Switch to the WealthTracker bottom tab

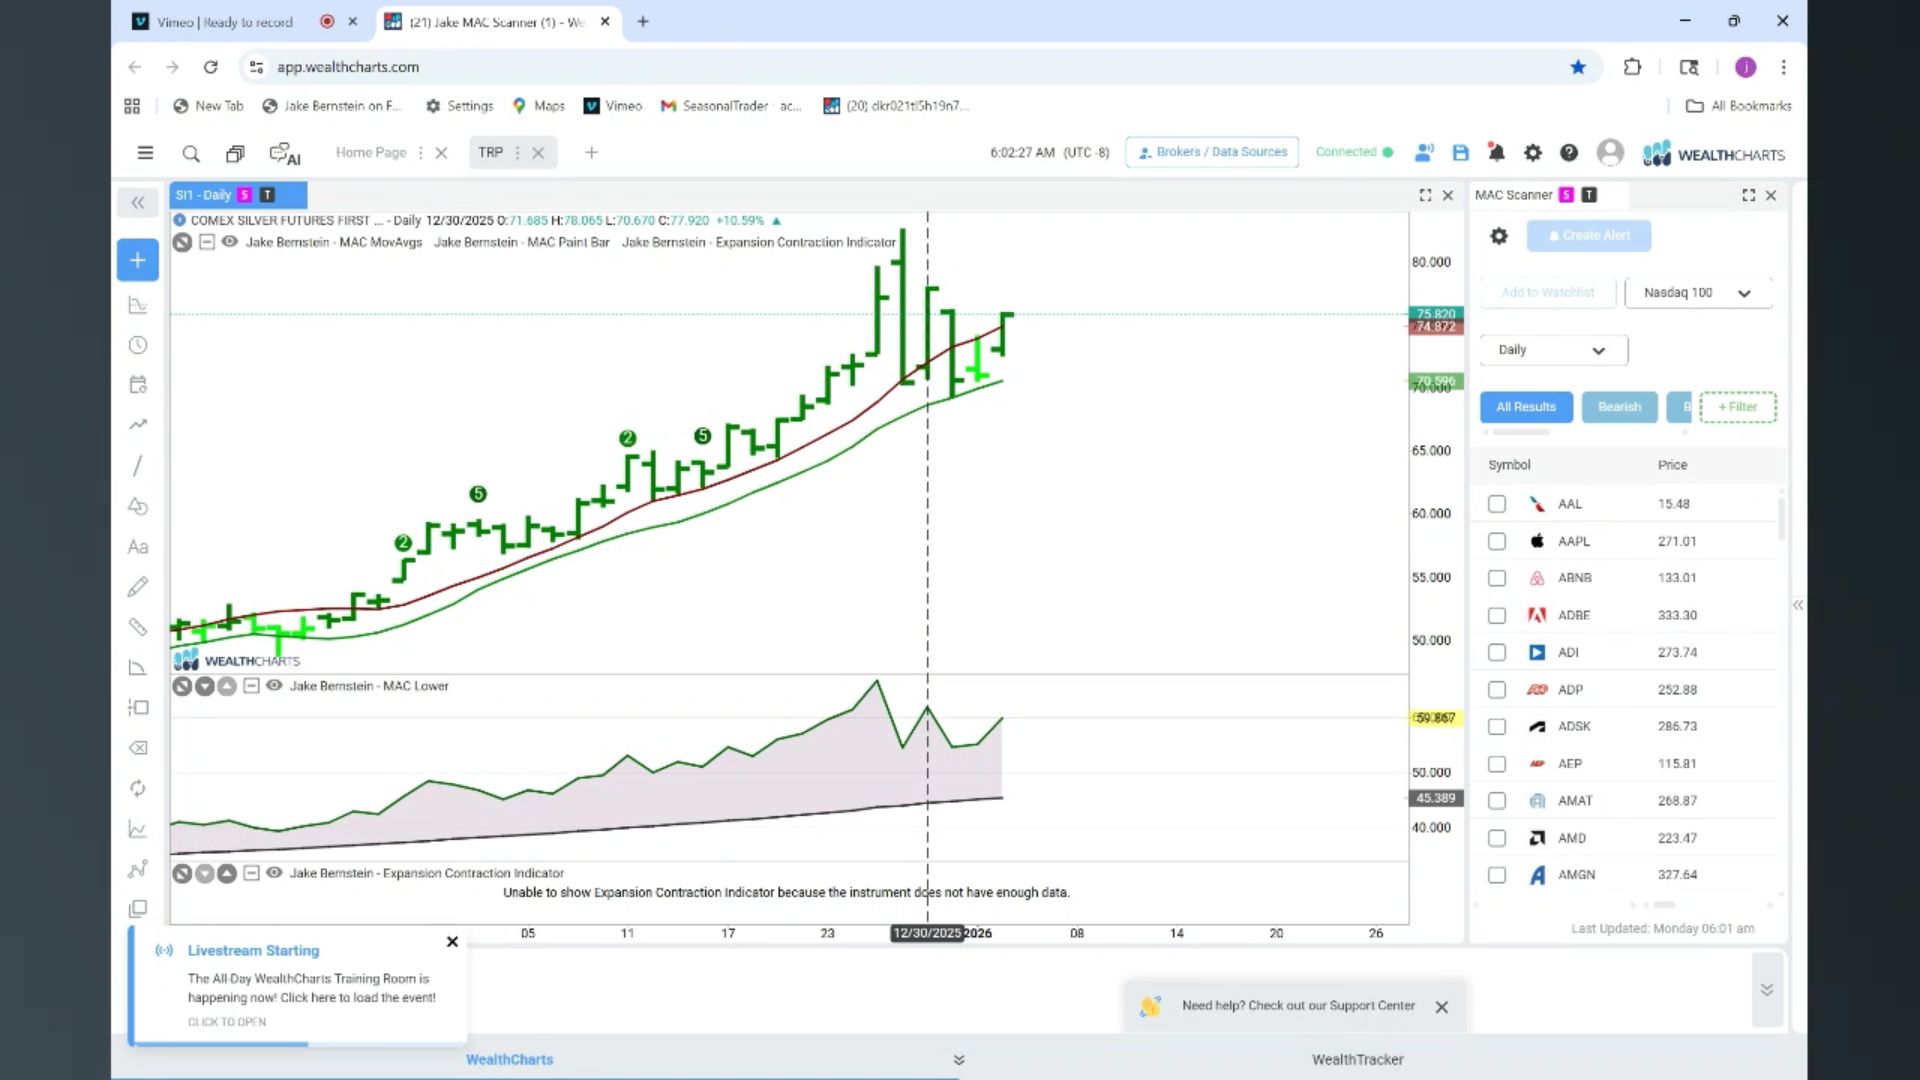[x=1357, y=1060]
